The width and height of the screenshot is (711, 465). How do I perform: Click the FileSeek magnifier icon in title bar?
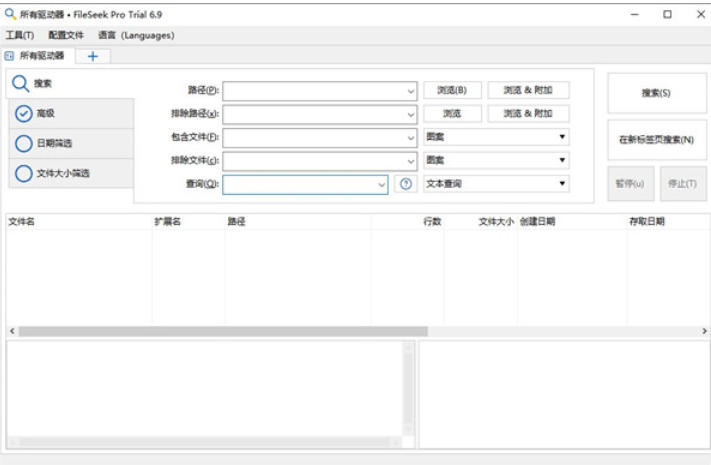click(x=10, y=14)
